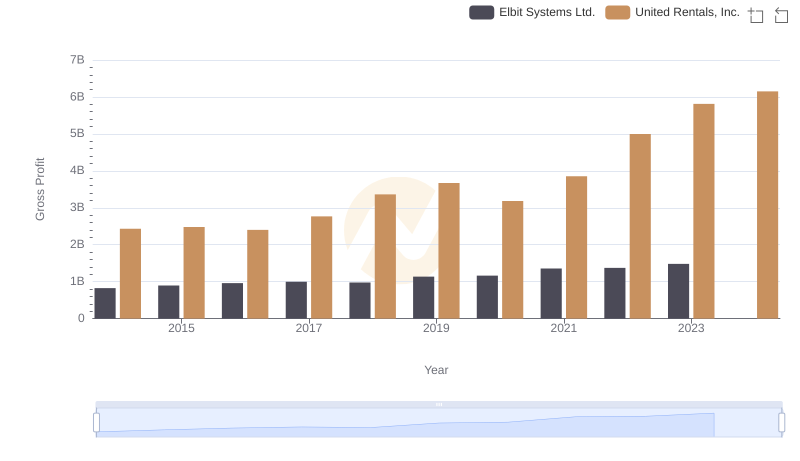This screenshot has height=461, width=800.
Task: Click the 5B y-axis label
Action: pyautogui.click(x=77, y=134)
